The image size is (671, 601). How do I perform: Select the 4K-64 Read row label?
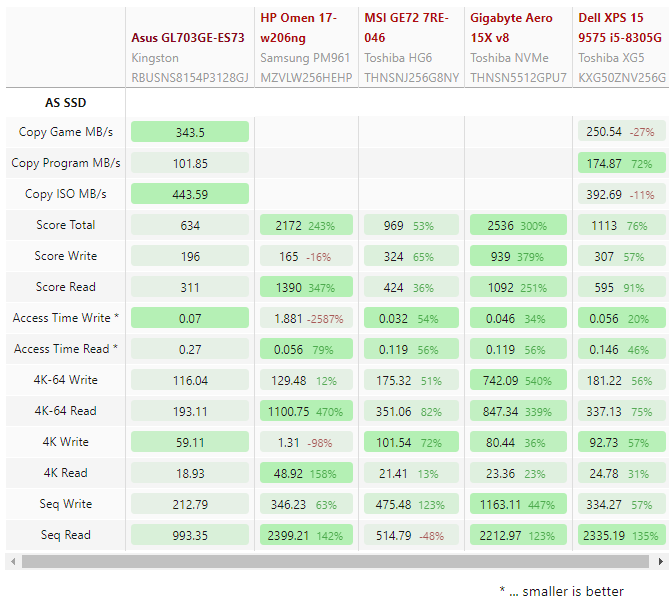65,411
